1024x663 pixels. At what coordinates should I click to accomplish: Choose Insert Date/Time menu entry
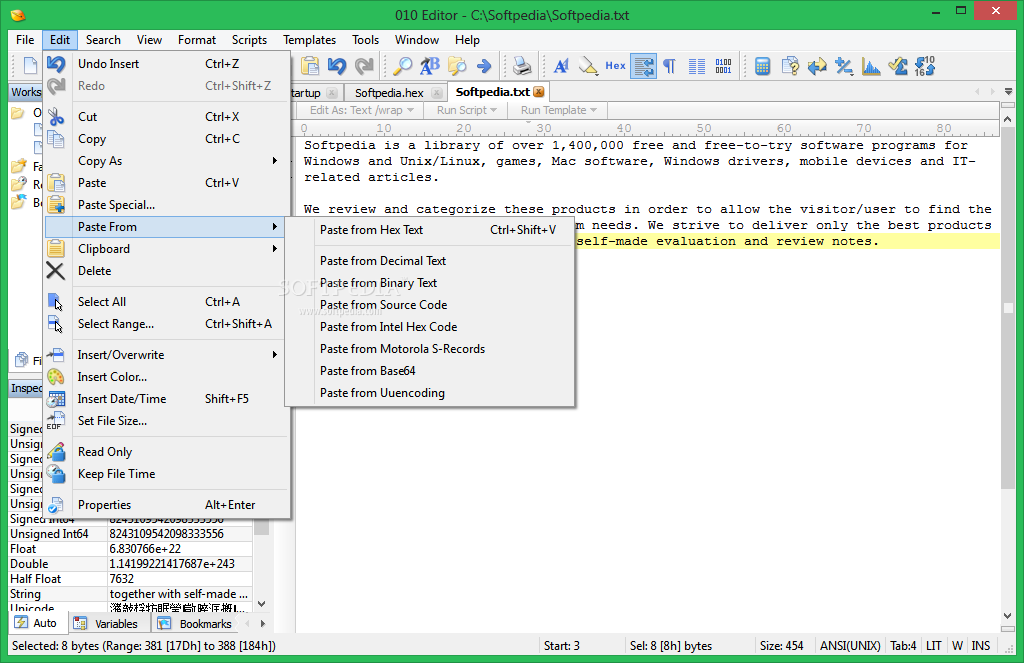[x=167, y=399]
